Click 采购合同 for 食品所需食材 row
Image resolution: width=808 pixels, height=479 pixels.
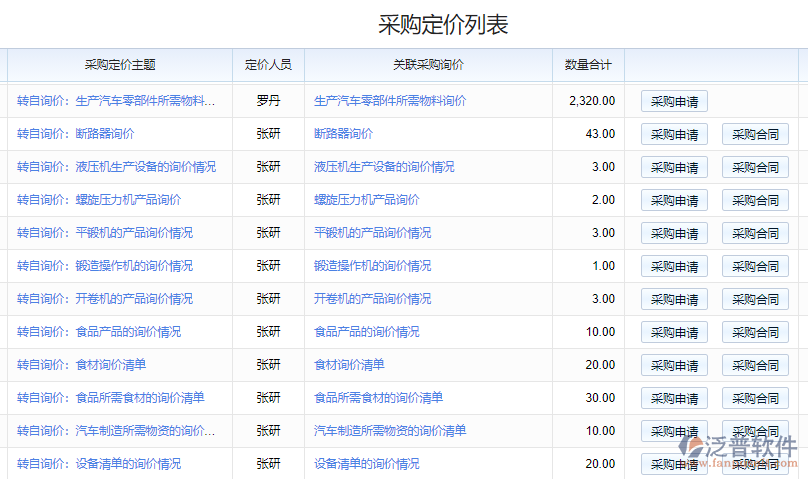pyautogui.click(x=755, y=398)
